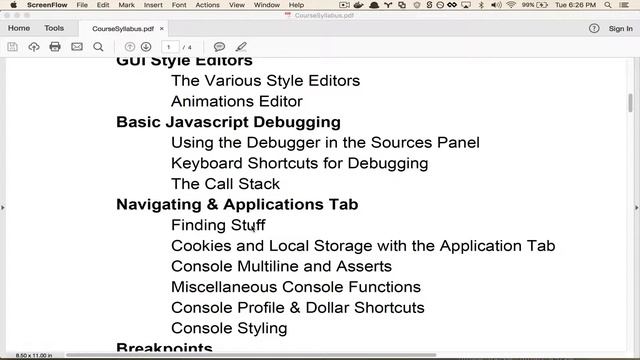The width and height of the screenshot is (640, 360).
Task: Open find text with the magnifier icon
Action: [98, 47]
